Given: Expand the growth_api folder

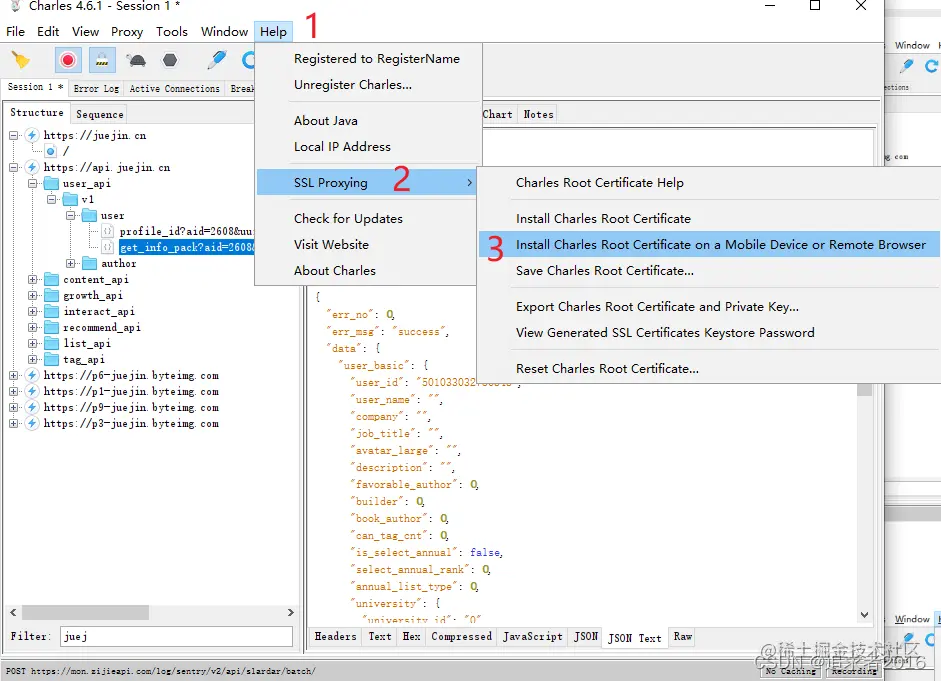Looking at the screenshot, I should [x=32, y=295].
